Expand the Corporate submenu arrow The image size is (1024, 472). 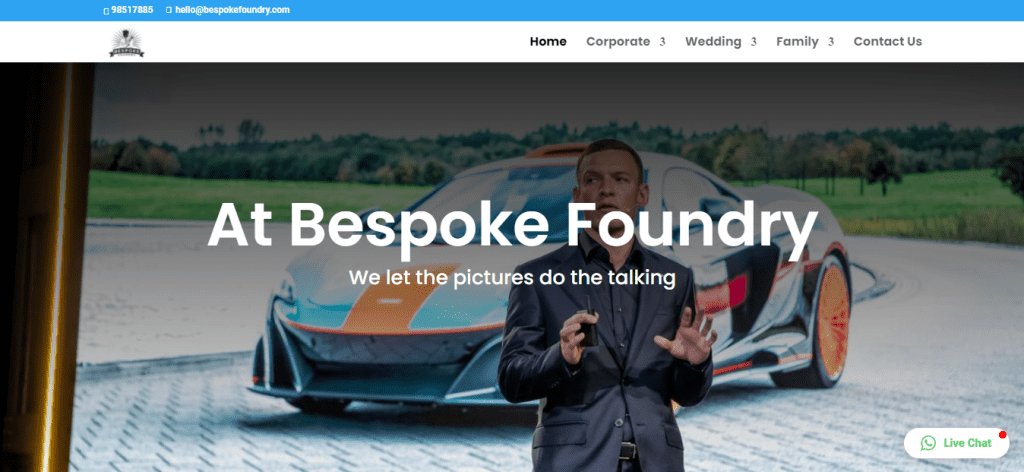662,42
